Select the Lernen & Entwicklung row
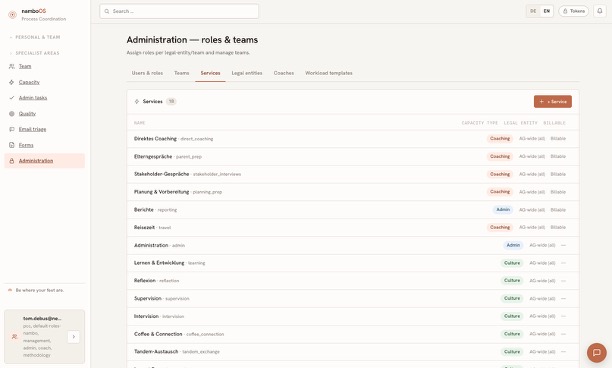The height and width of the screenshot is (368, 612). 353,263
